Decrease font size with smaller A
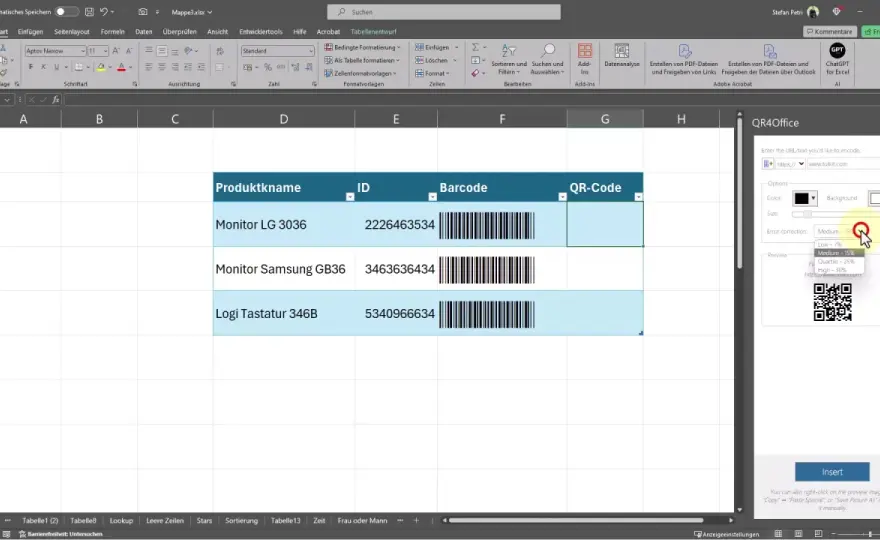Image resolution: width=880 pixels, height=540 pixels. 129,51
